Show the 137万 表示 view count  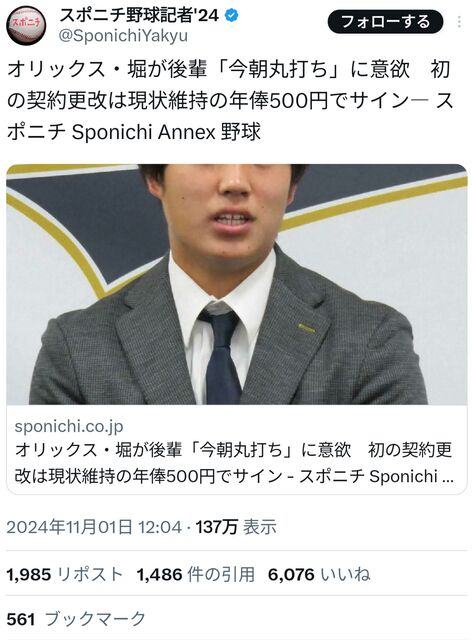pyautogui.click(x=236, y=527)
